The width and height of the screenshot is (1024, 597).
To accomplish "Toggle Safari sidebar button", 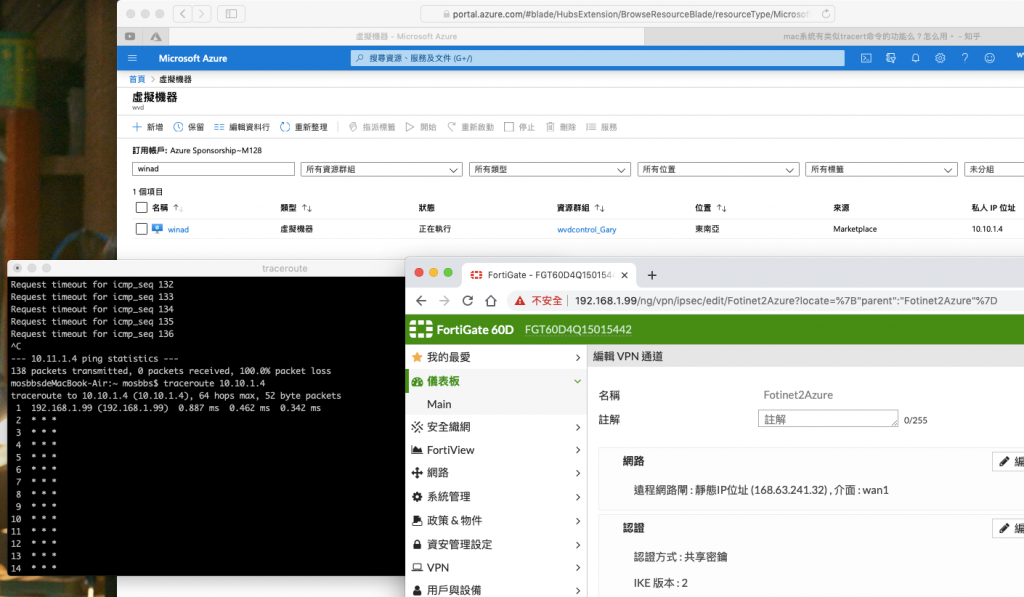I will click(231, 14).
